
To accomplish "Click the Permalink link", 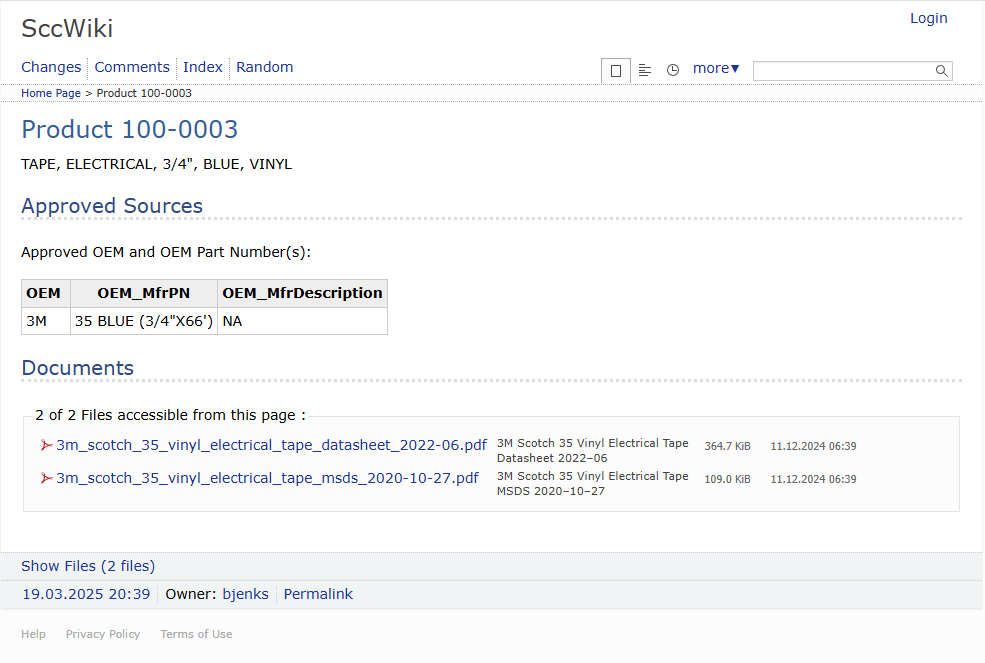I will click(318, 594).
